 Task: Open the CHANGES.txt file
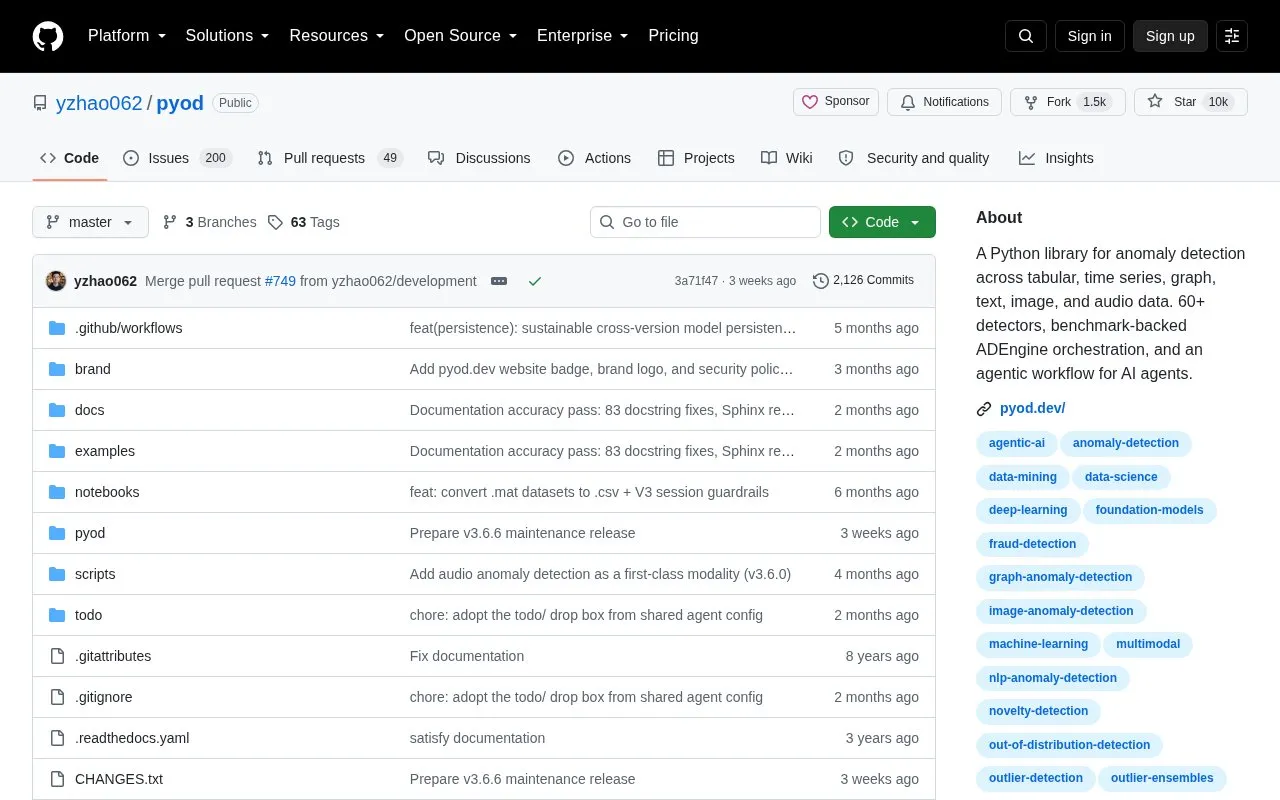(x=119, y=779)
